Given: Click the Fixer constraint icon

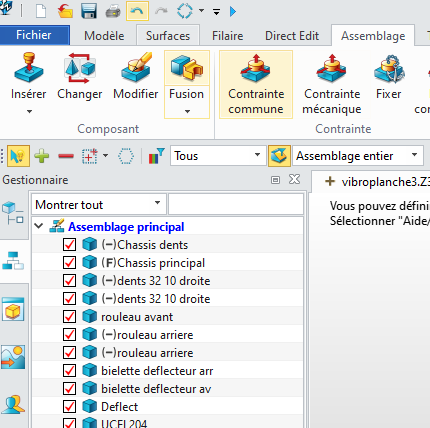Looking at the screenshot, I should point(389,76).
